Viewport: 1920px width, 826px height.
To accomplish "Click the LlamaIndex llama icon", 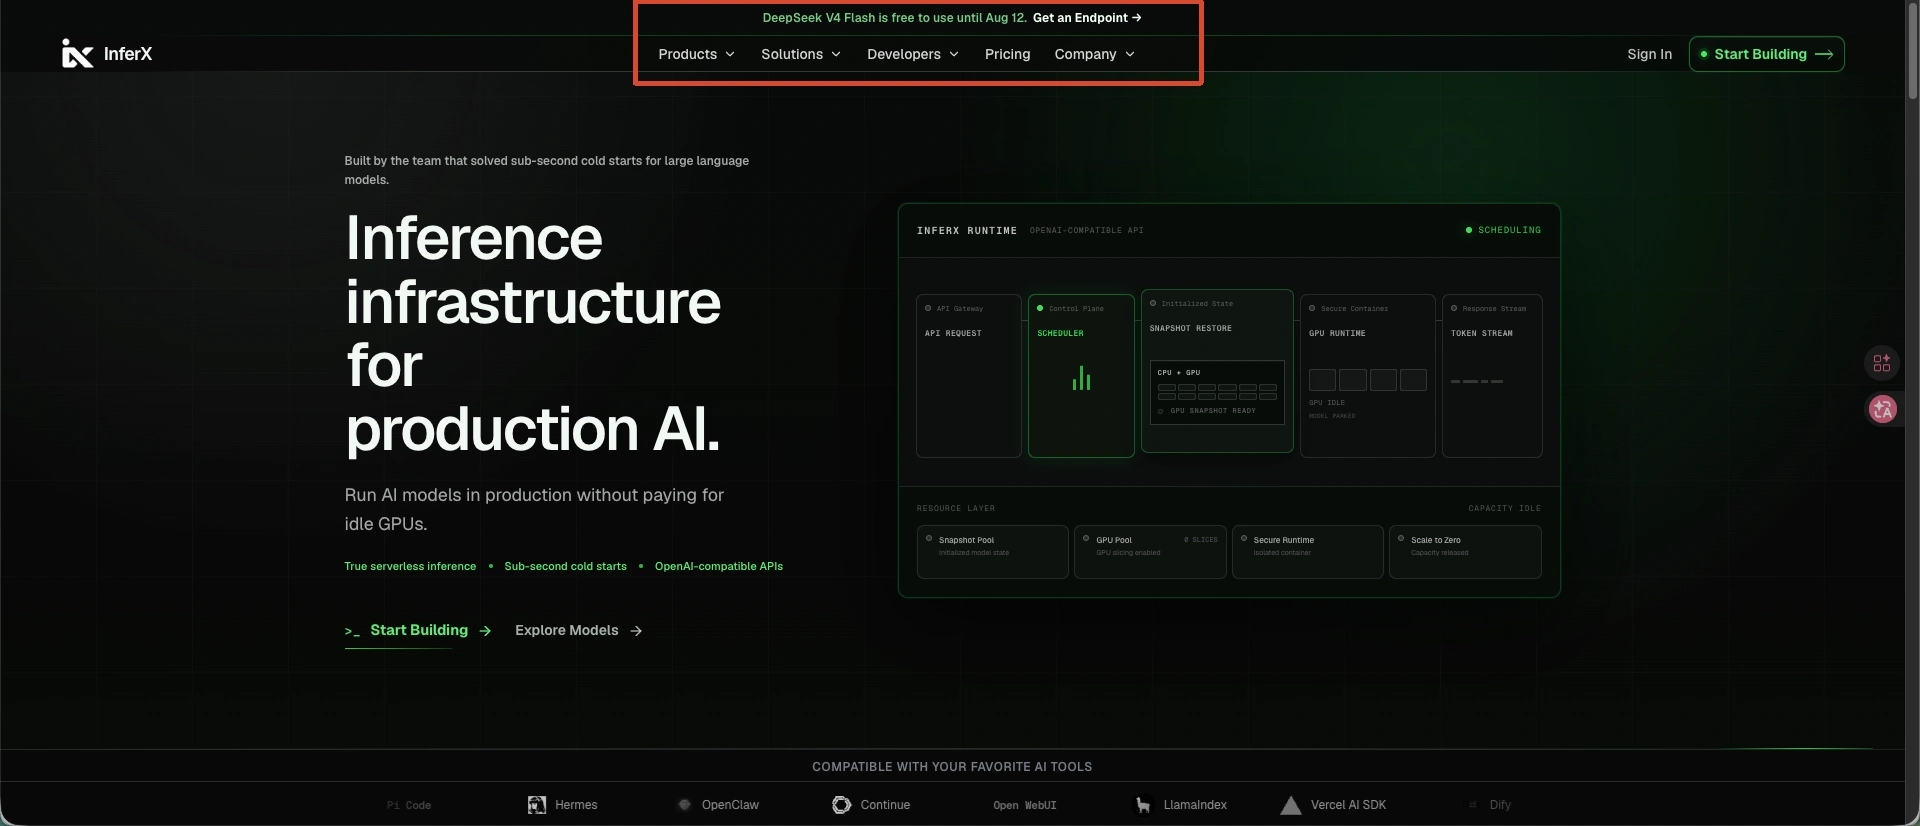I will (1143, 805).
